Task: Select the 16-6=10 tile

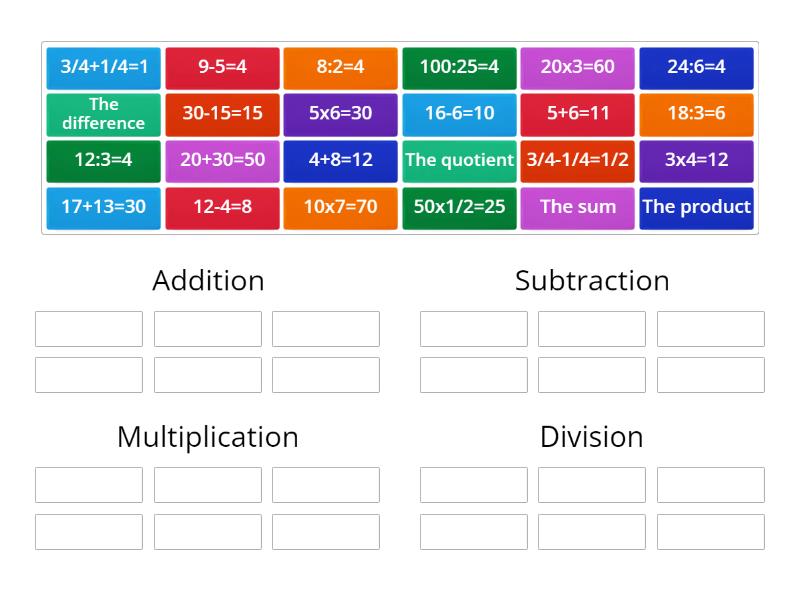Action: tap(459, 113)
